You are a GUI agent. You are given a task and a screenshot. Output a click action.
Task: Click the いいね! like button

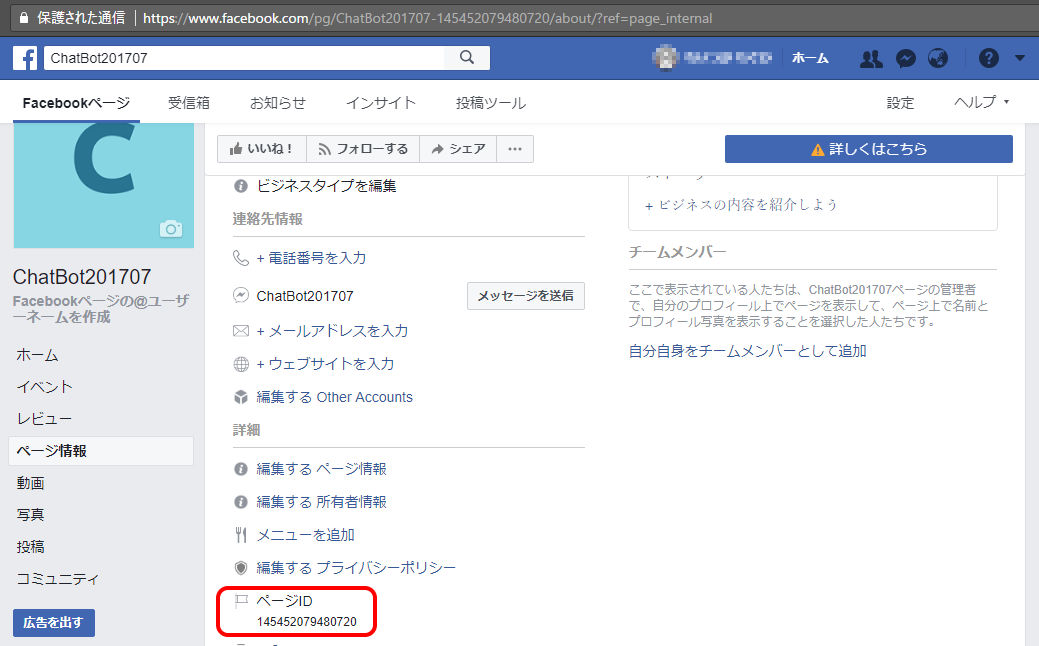pyautogui.click(x=262, y=149)
